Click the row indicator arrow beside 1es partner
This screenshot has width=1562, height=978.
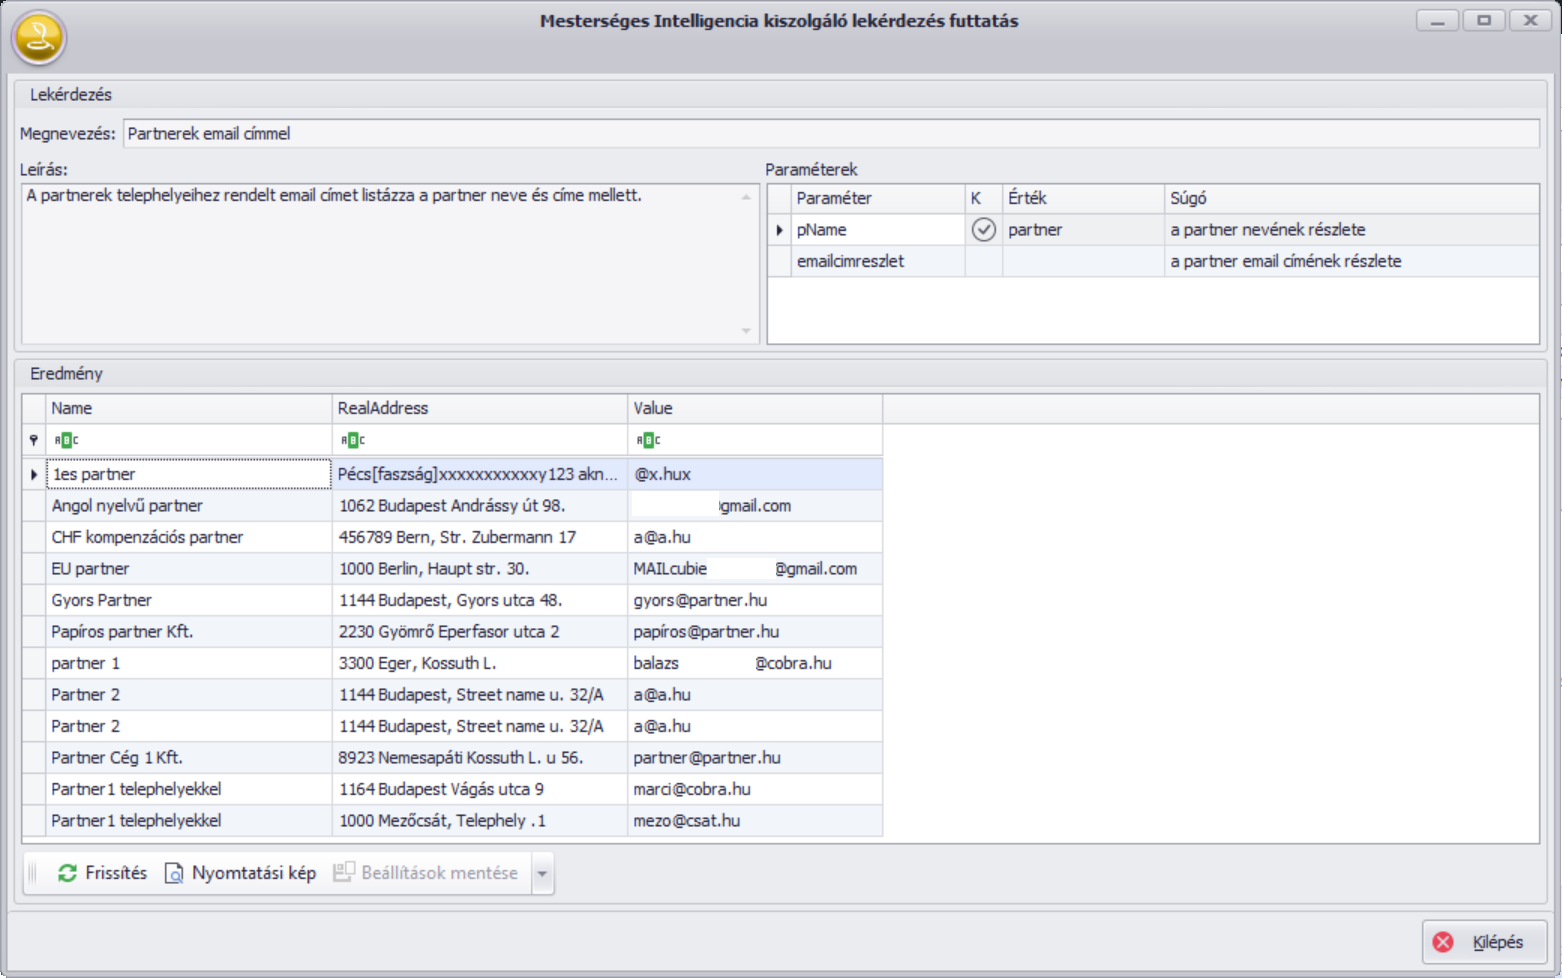pos(34,474)
